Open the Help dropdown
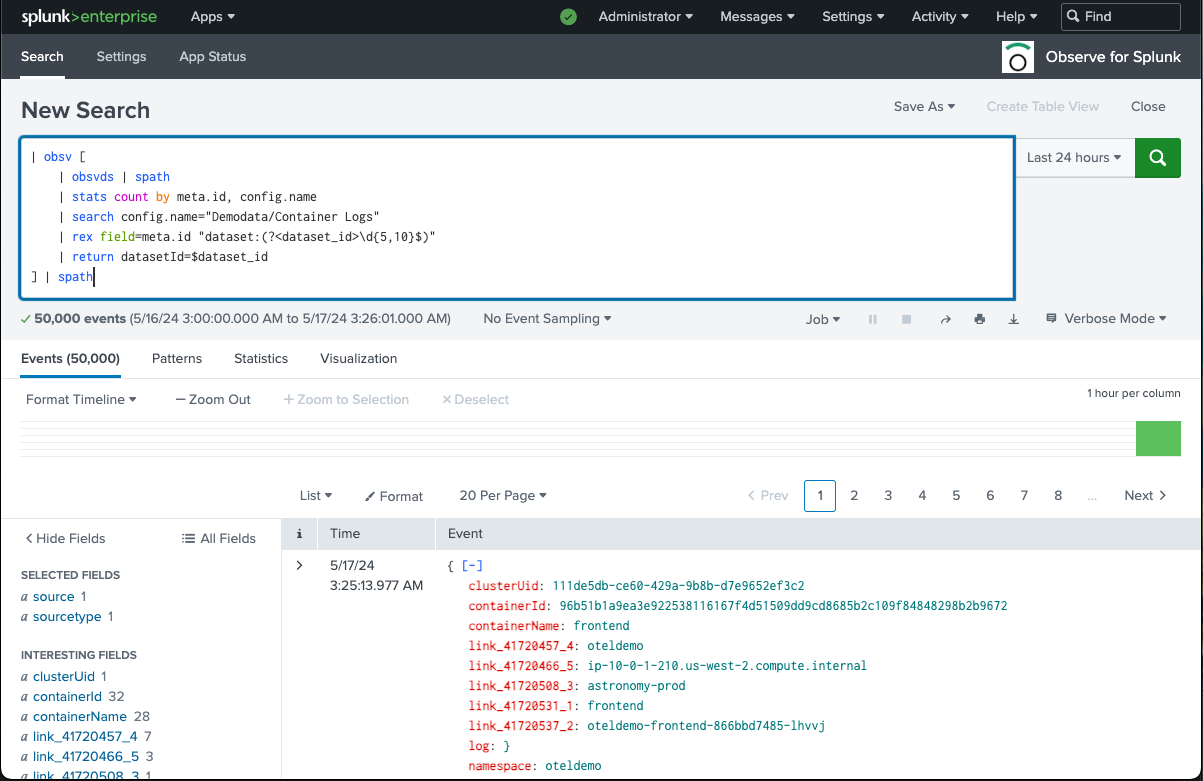 click(x=1017, y=17)
